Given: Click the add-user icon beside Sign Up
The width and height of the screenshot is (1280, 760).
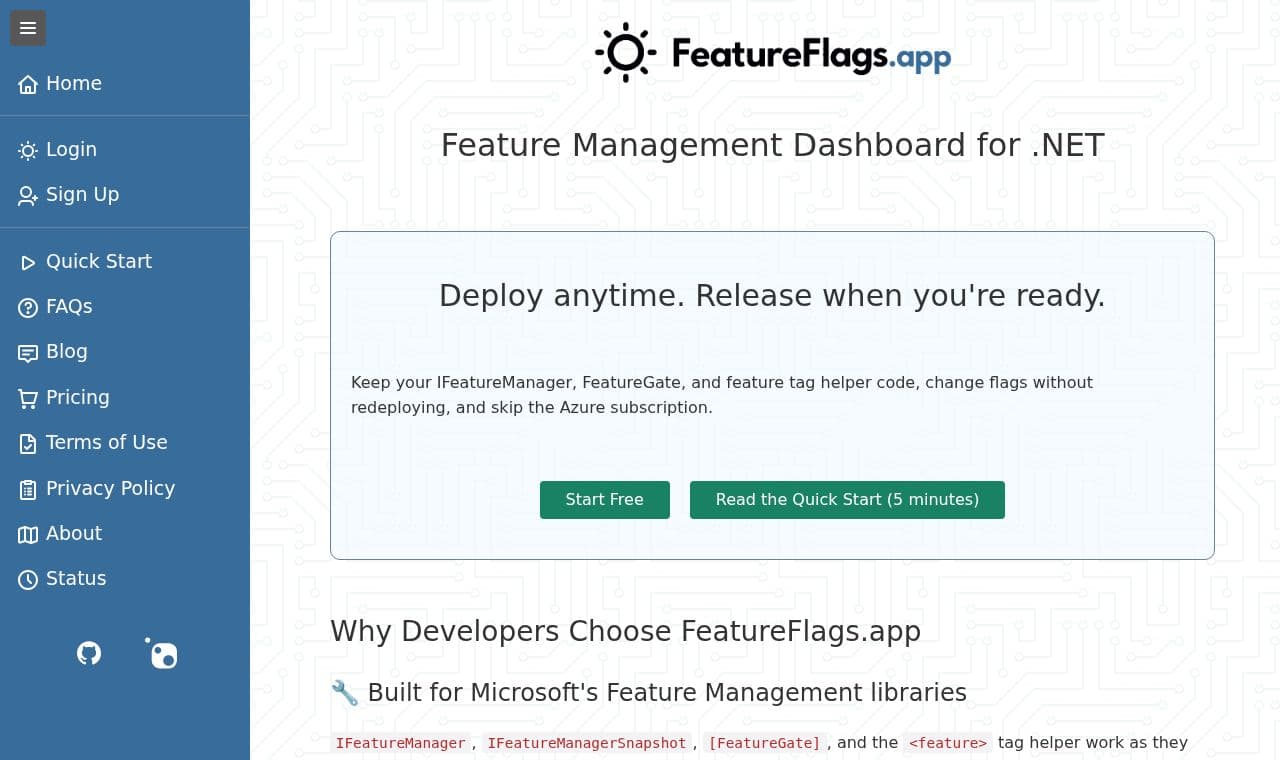Looking at the screenshot, I should pyautogui.click(x=28, y=195).
